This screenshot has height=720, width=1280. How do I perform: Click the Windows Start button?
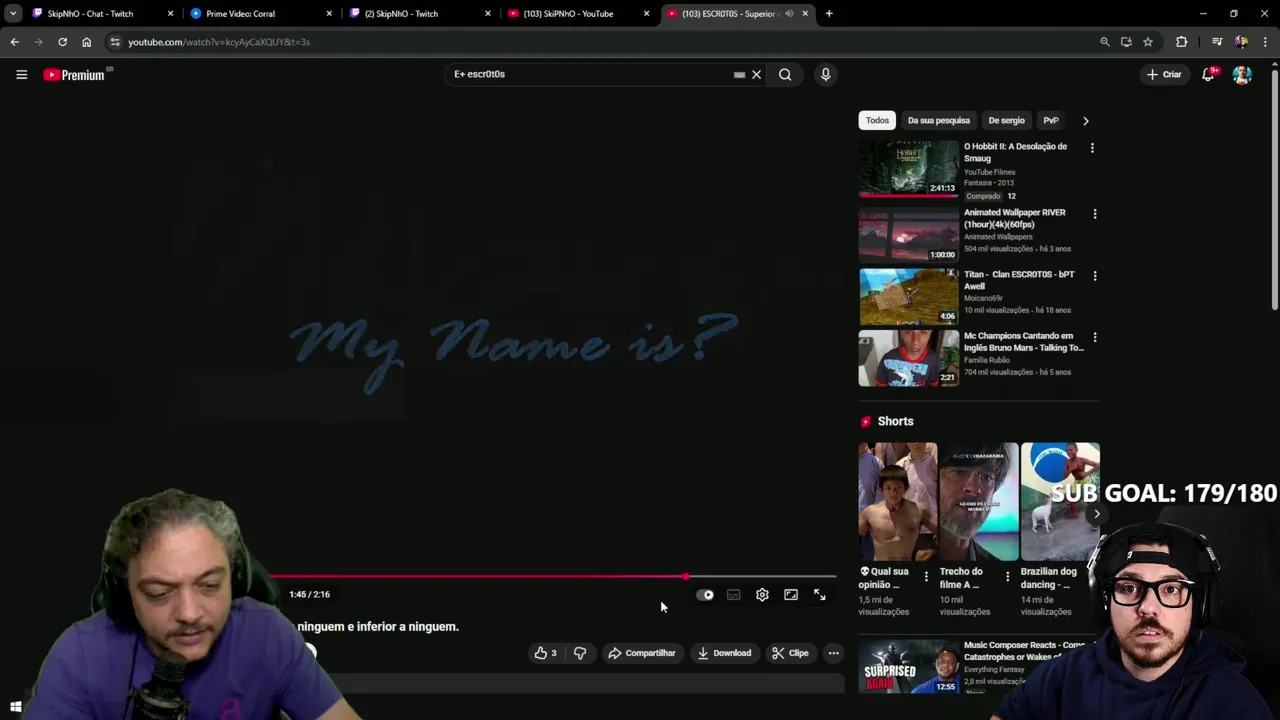click(x=15, y=708)
